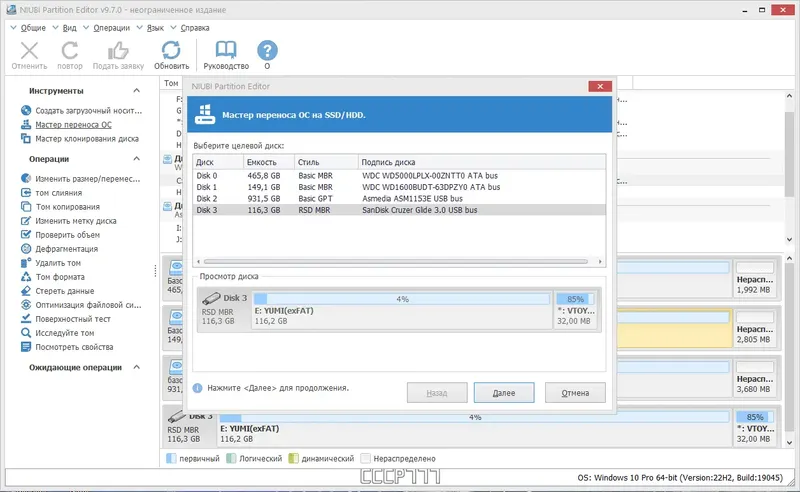Click the Мастер переноса ОС sidebar icon

(x=26, y=124)
